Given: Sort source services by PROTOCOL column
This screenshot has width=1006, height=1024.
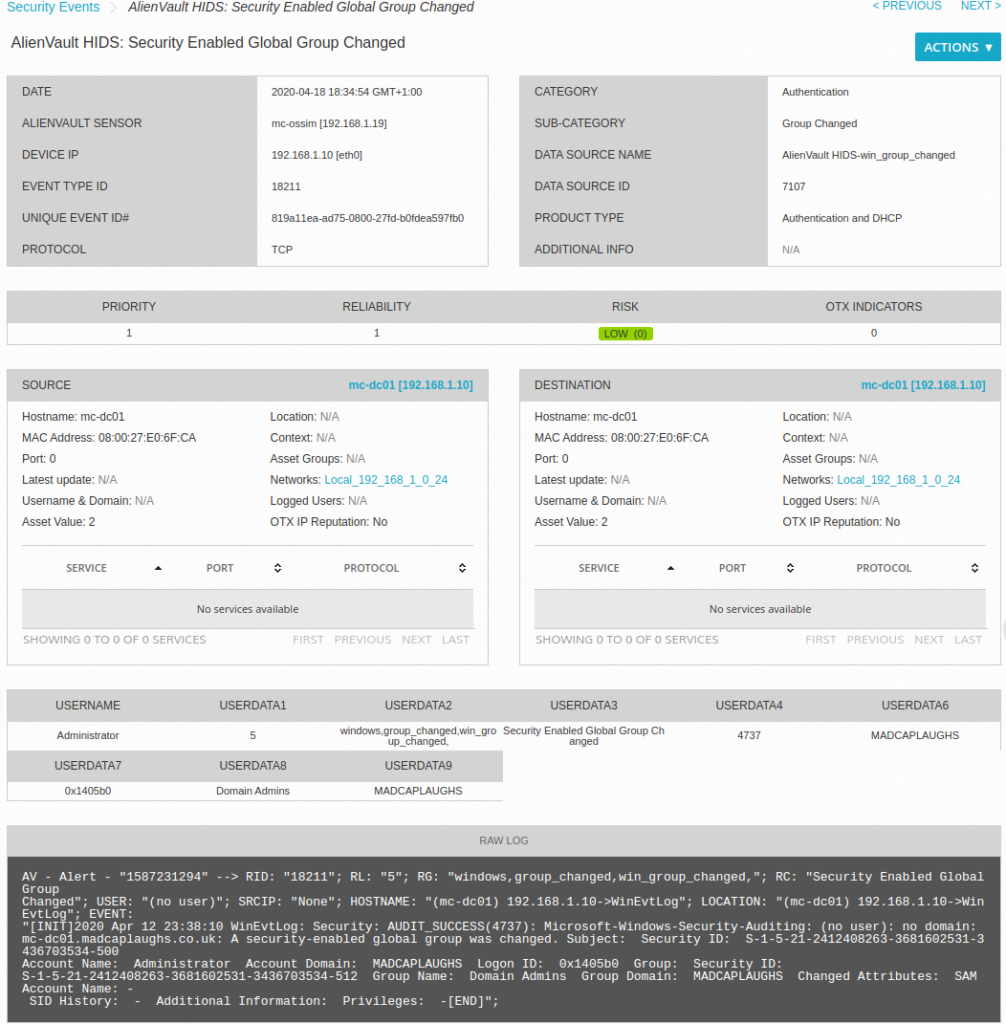Looking at the screenshot, I should 371,568.
